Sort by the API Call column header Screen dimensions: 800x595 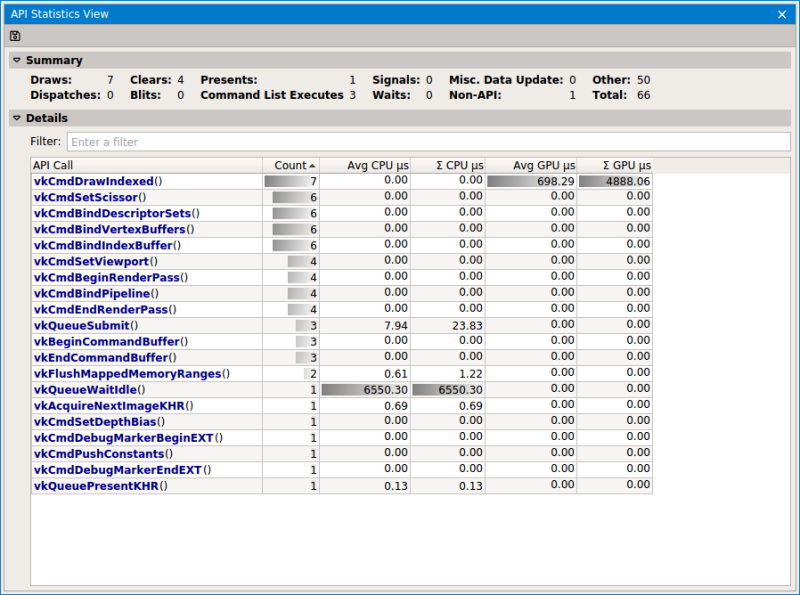[x=146, y=165]
